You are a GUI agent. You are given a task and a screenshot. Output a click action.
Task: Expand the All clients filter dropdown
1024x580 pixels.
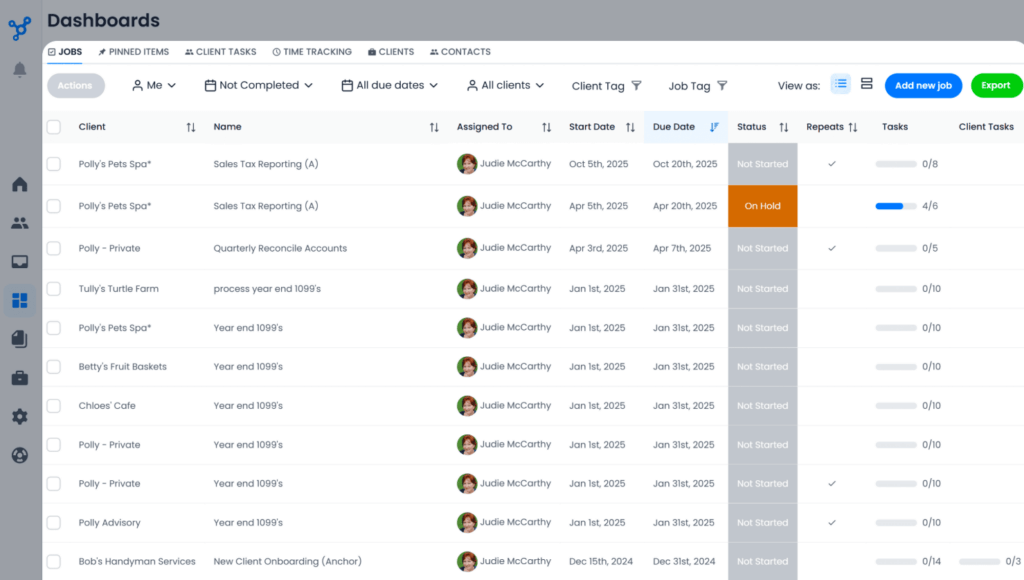[x=505, y=86]
